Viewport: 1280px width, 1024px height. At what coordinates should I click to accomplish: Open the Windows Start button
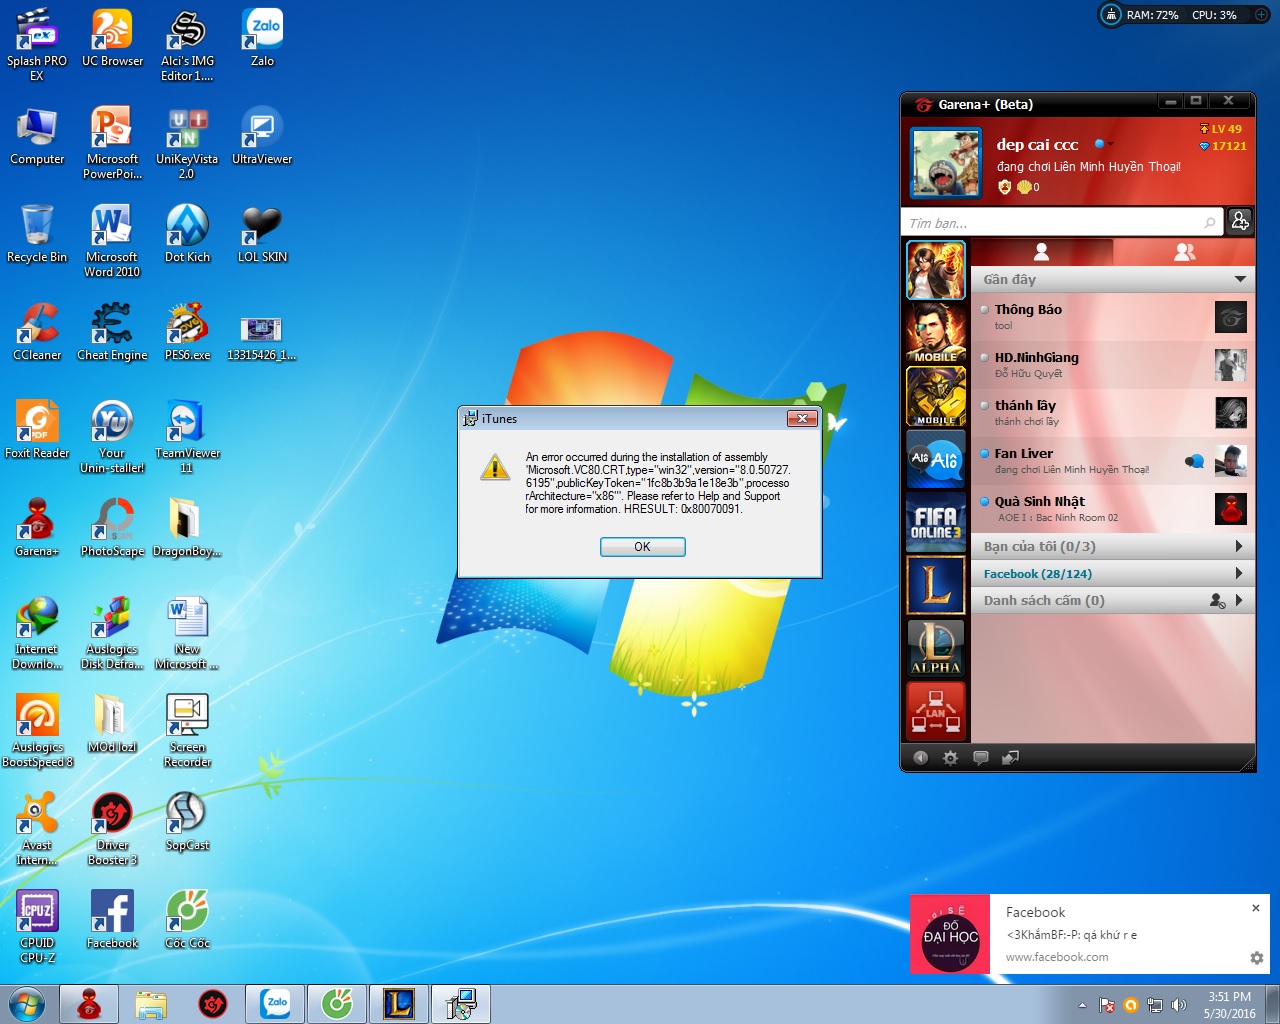point(27,1004)
